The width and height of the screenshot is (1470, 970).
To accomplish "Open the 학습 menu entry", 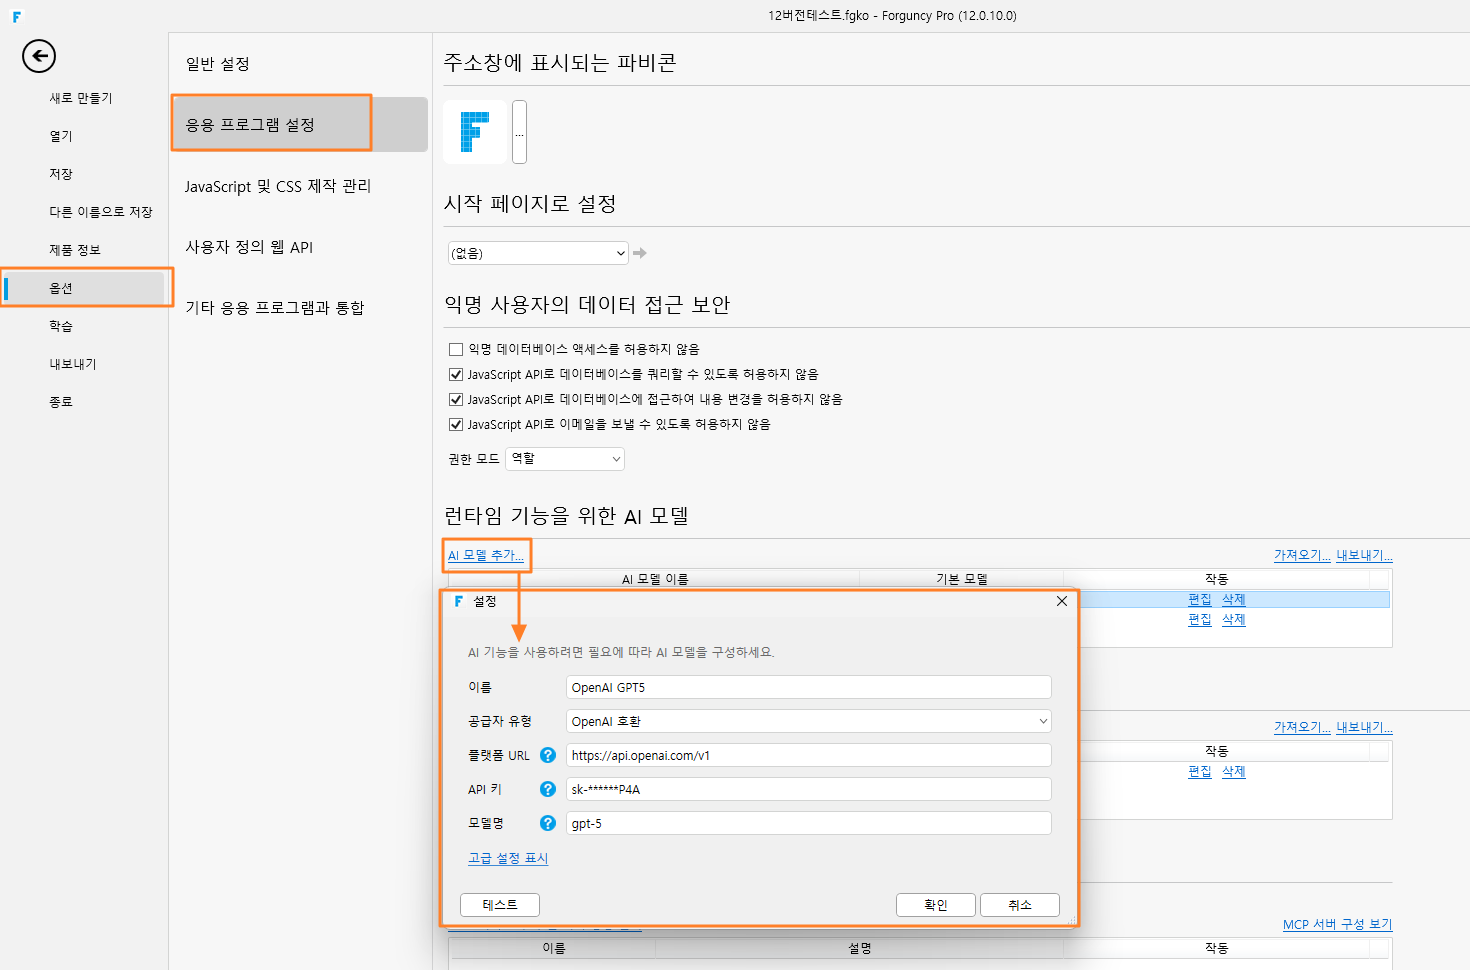I will [61, 326].
